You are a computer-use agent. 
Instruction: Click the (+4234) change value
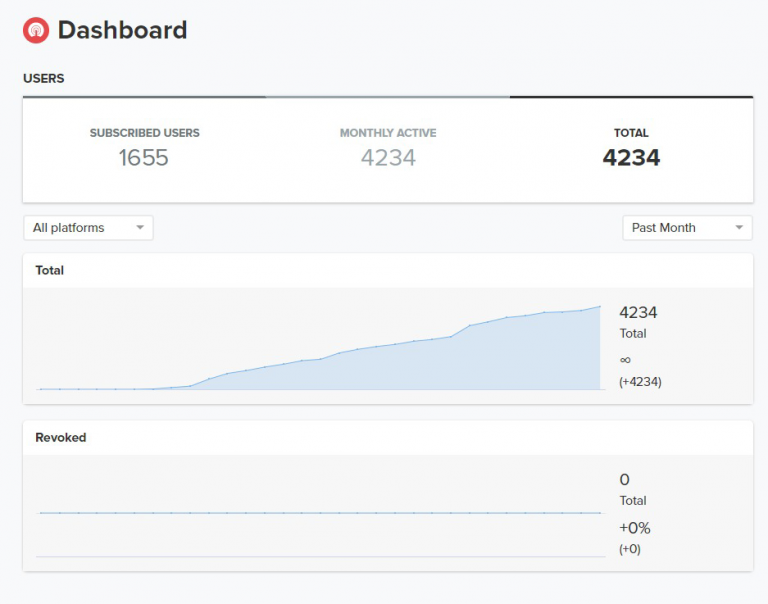[x=640, y=381]
